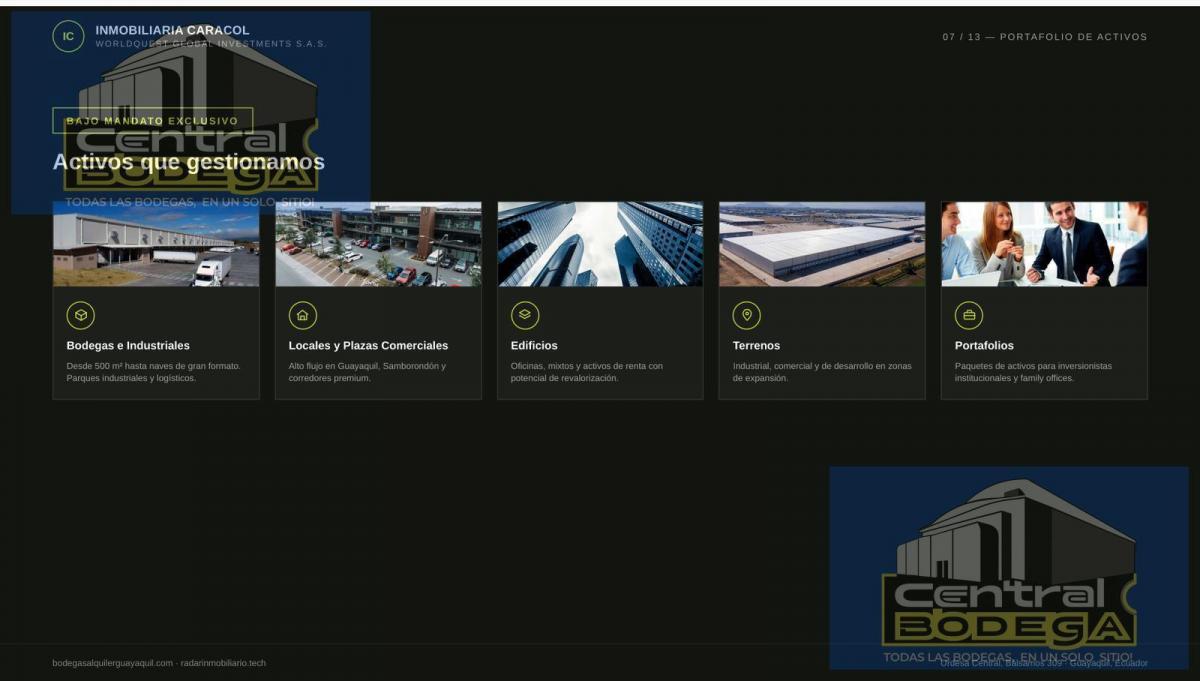The height and width of the screenshot is (681, 1200).
Task: Click the map pin icon on Terrenos card
Action: pos(747,315)
